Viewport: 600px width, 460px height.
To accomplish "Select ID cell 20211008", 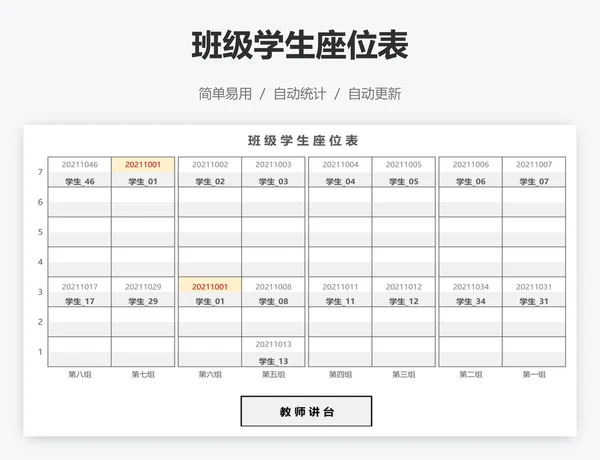I will click(x=273, y=287).
